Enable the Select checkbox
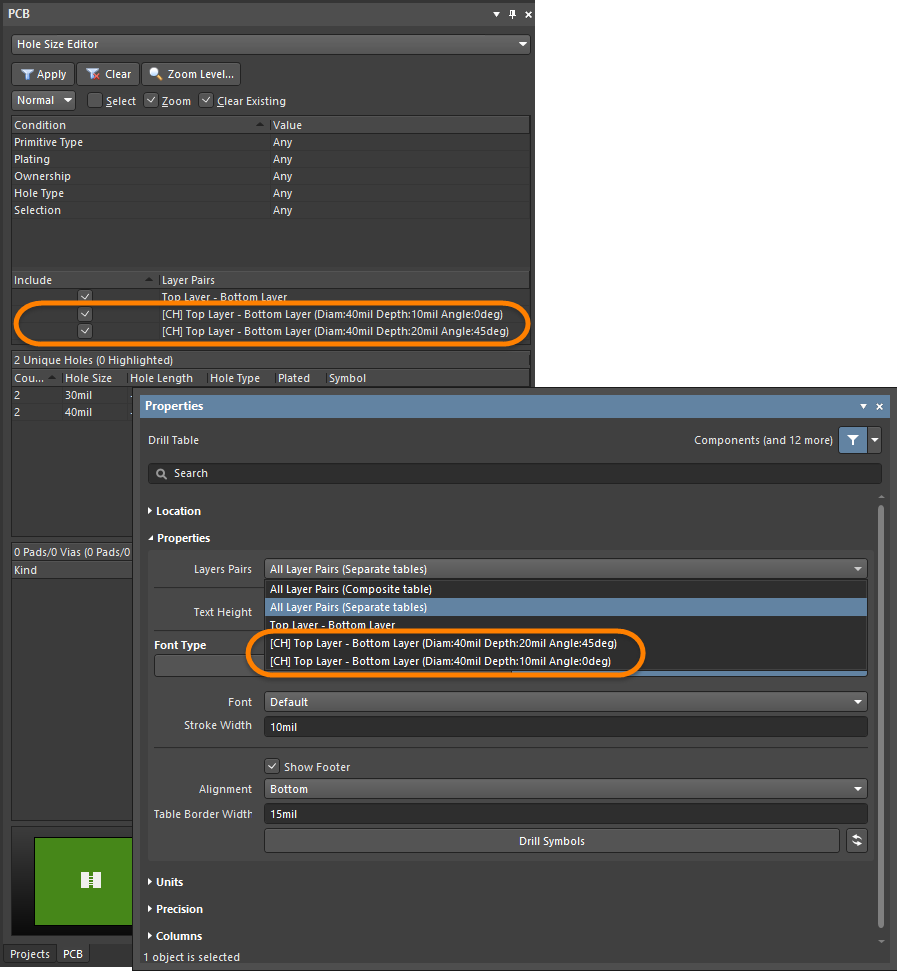Viewport: 897px width, 972px height. (95, 101)
